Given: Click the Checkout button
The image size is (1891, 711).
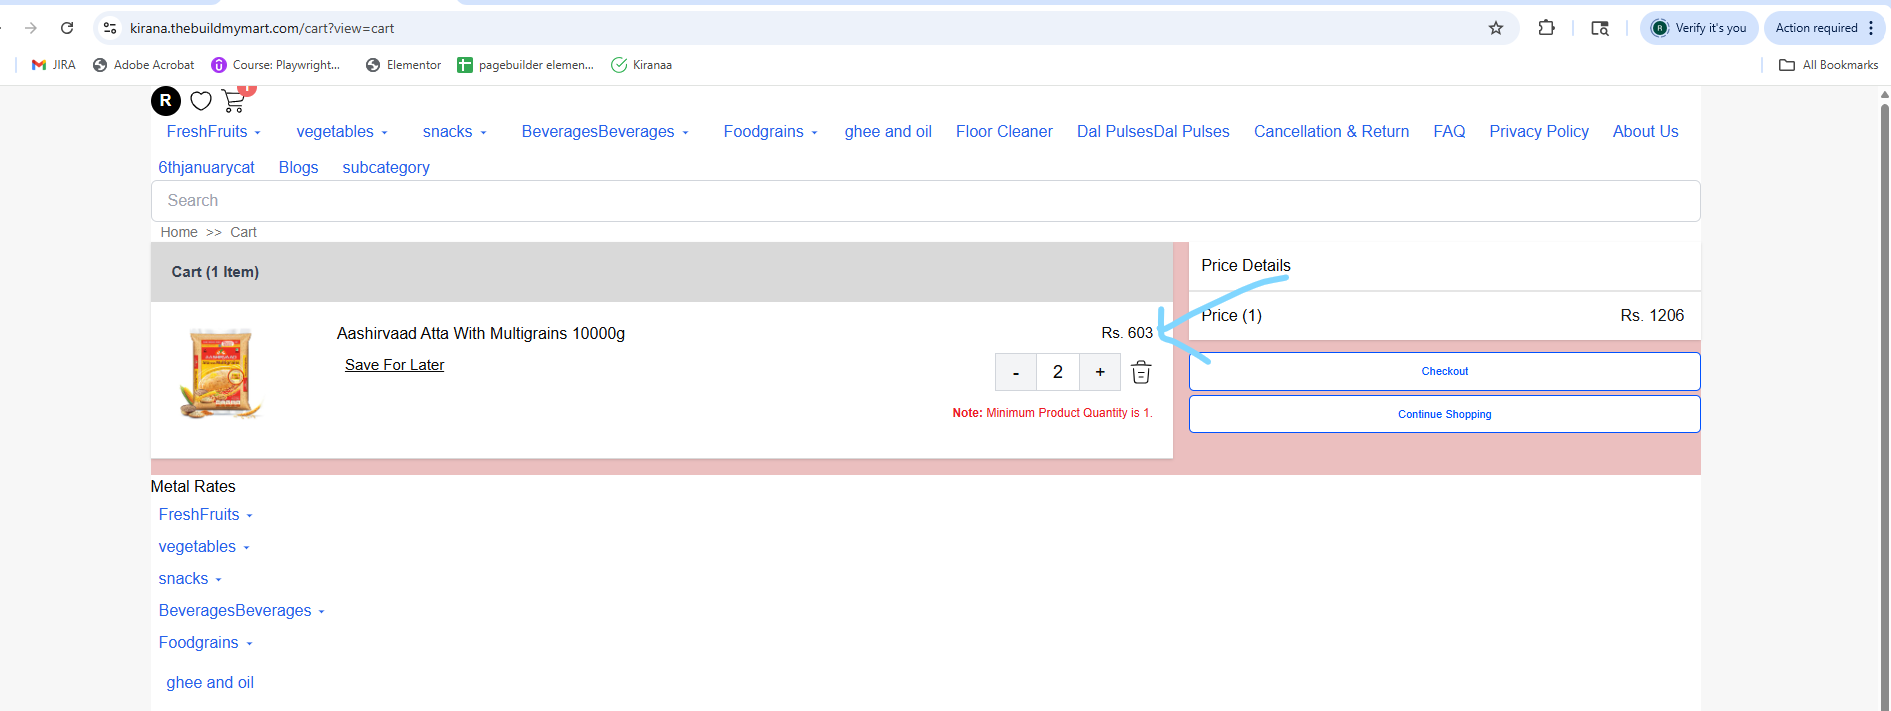Looking at the screenshot, I should (x=1444, y=371).
